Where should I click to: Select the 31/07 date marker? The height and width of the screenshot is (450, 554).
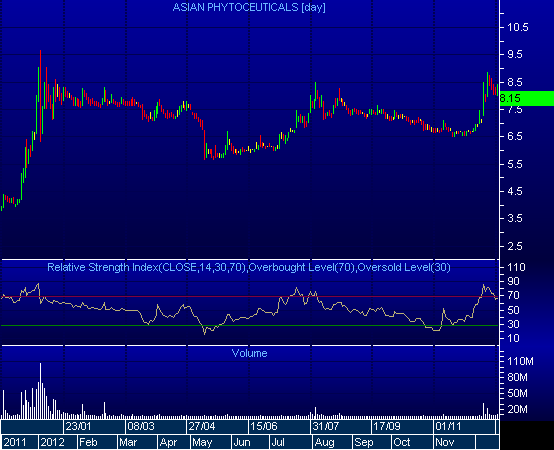point(325,426)
